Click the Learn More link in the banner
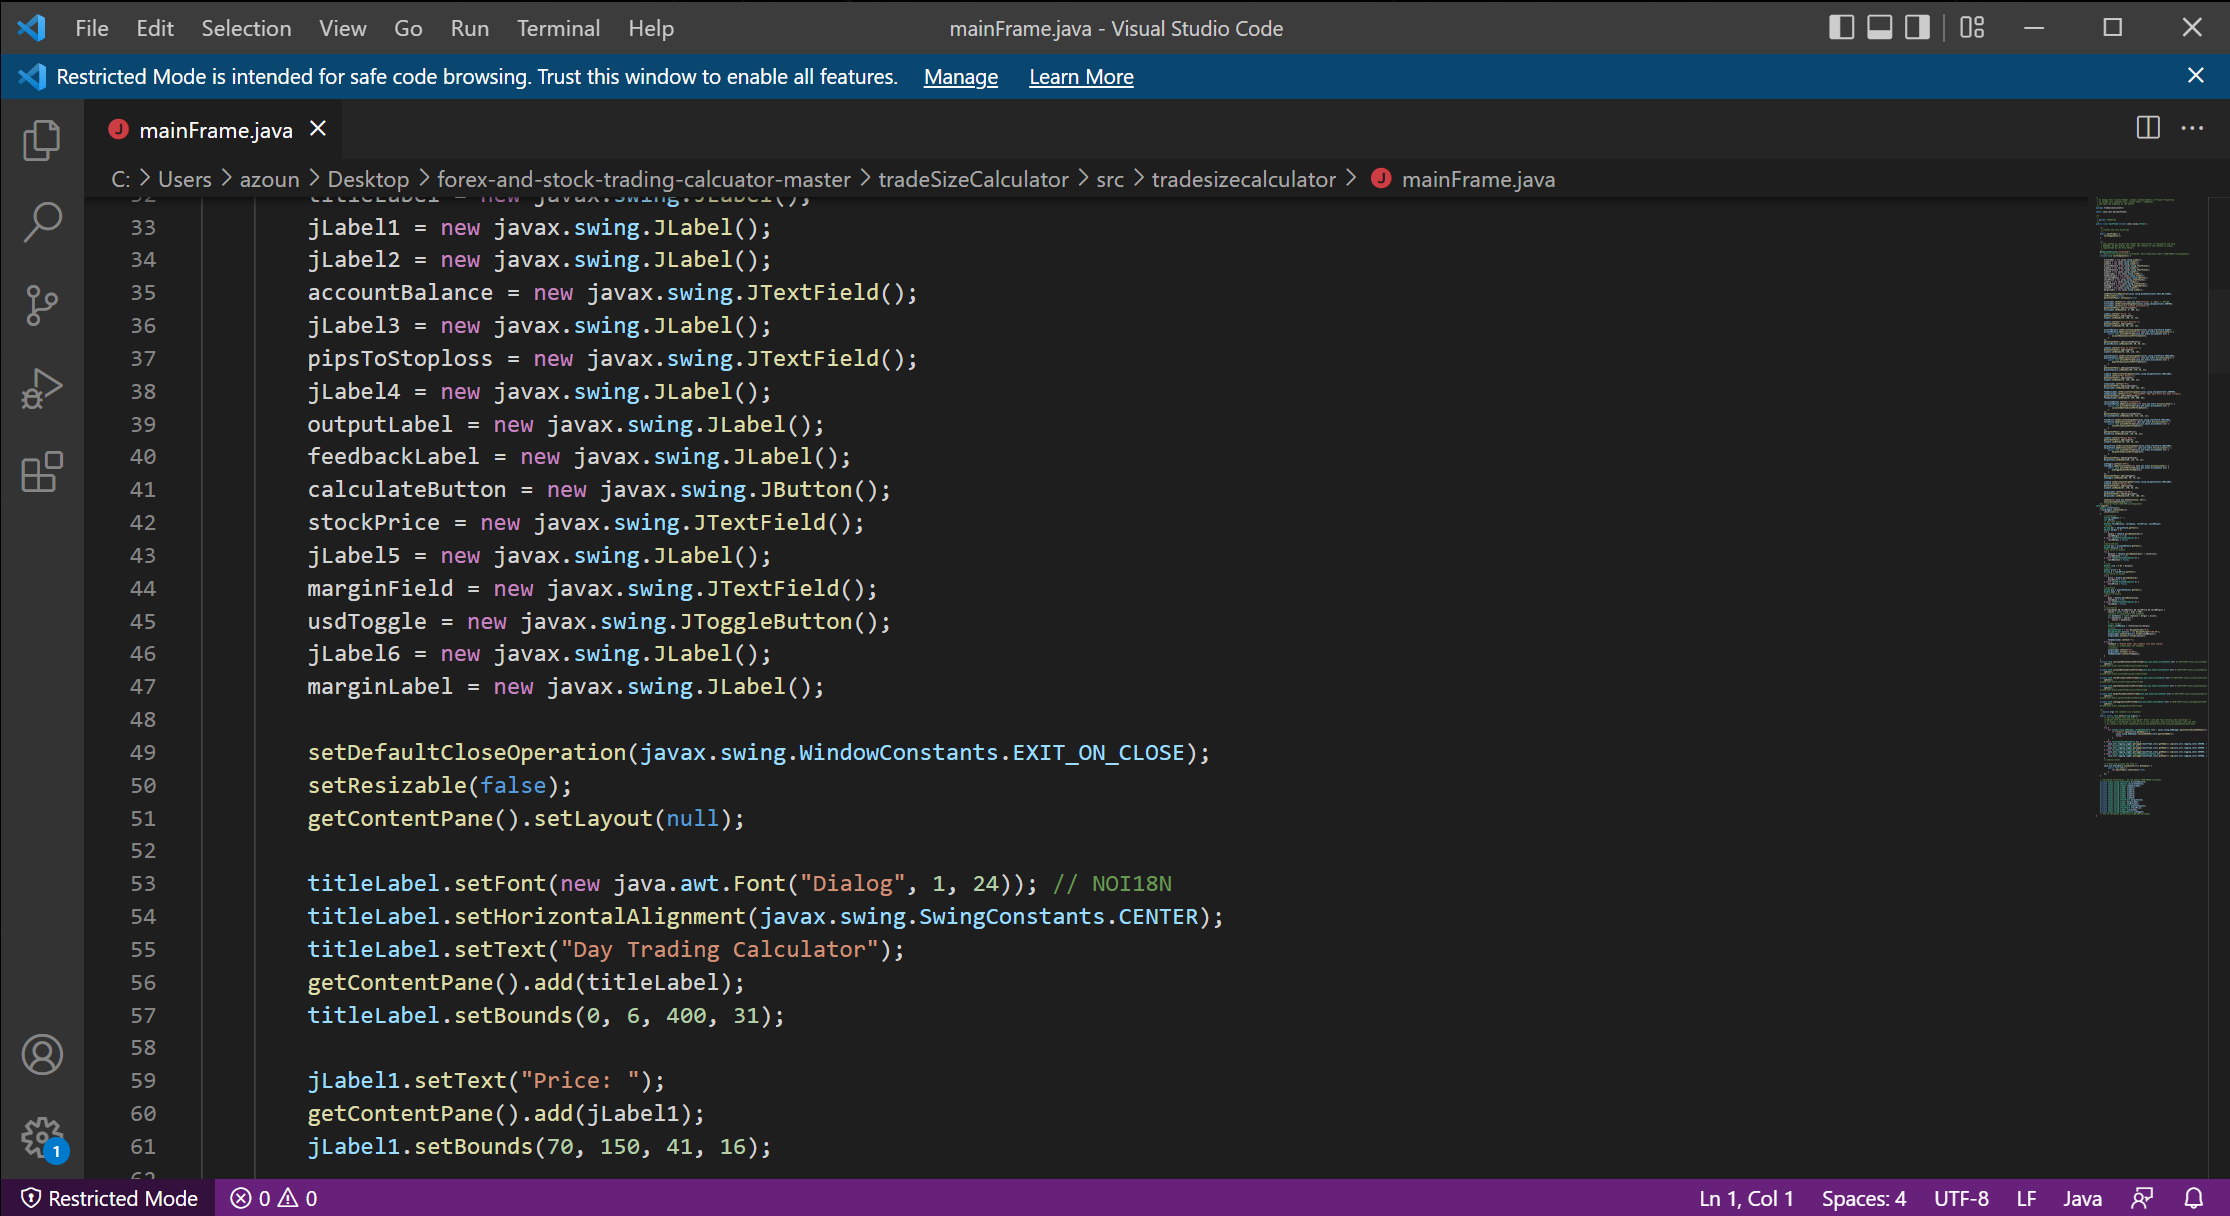This screenshot has height=1216, width=2230. pyautogui.click(x=1081, y=77)
